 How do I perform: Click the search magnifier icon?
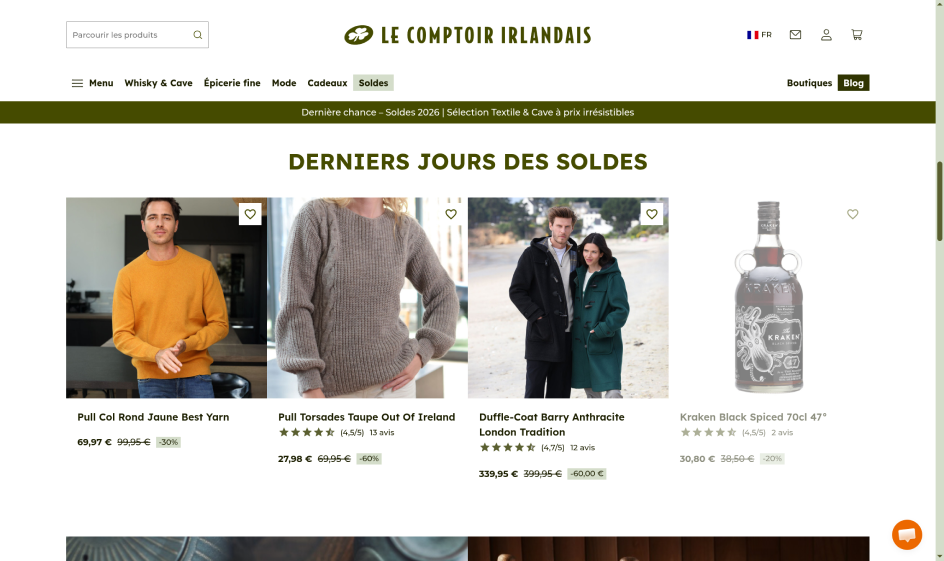click(x=197, y=35)
